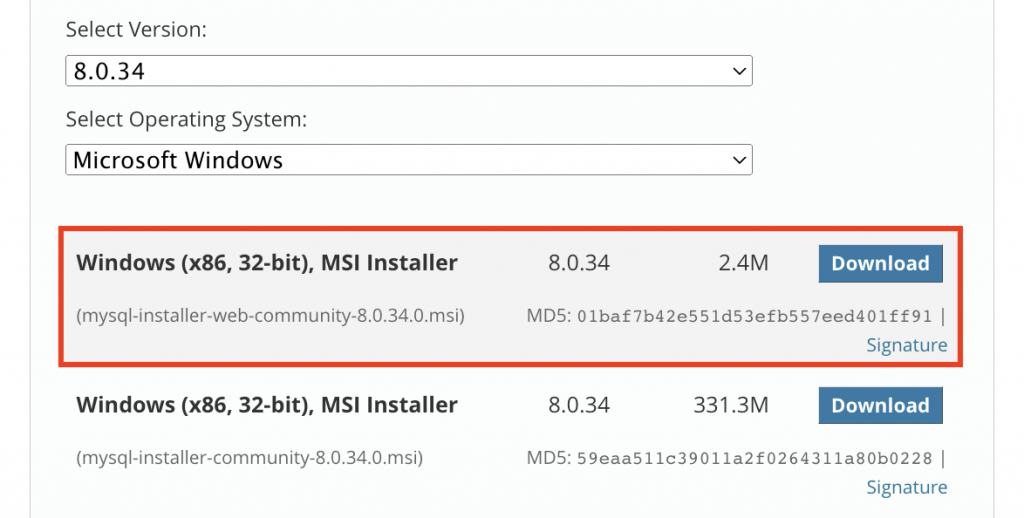Open the Signature link for the web-community installer
Screen dimensions: 1024x518
[x=906, y=345]
